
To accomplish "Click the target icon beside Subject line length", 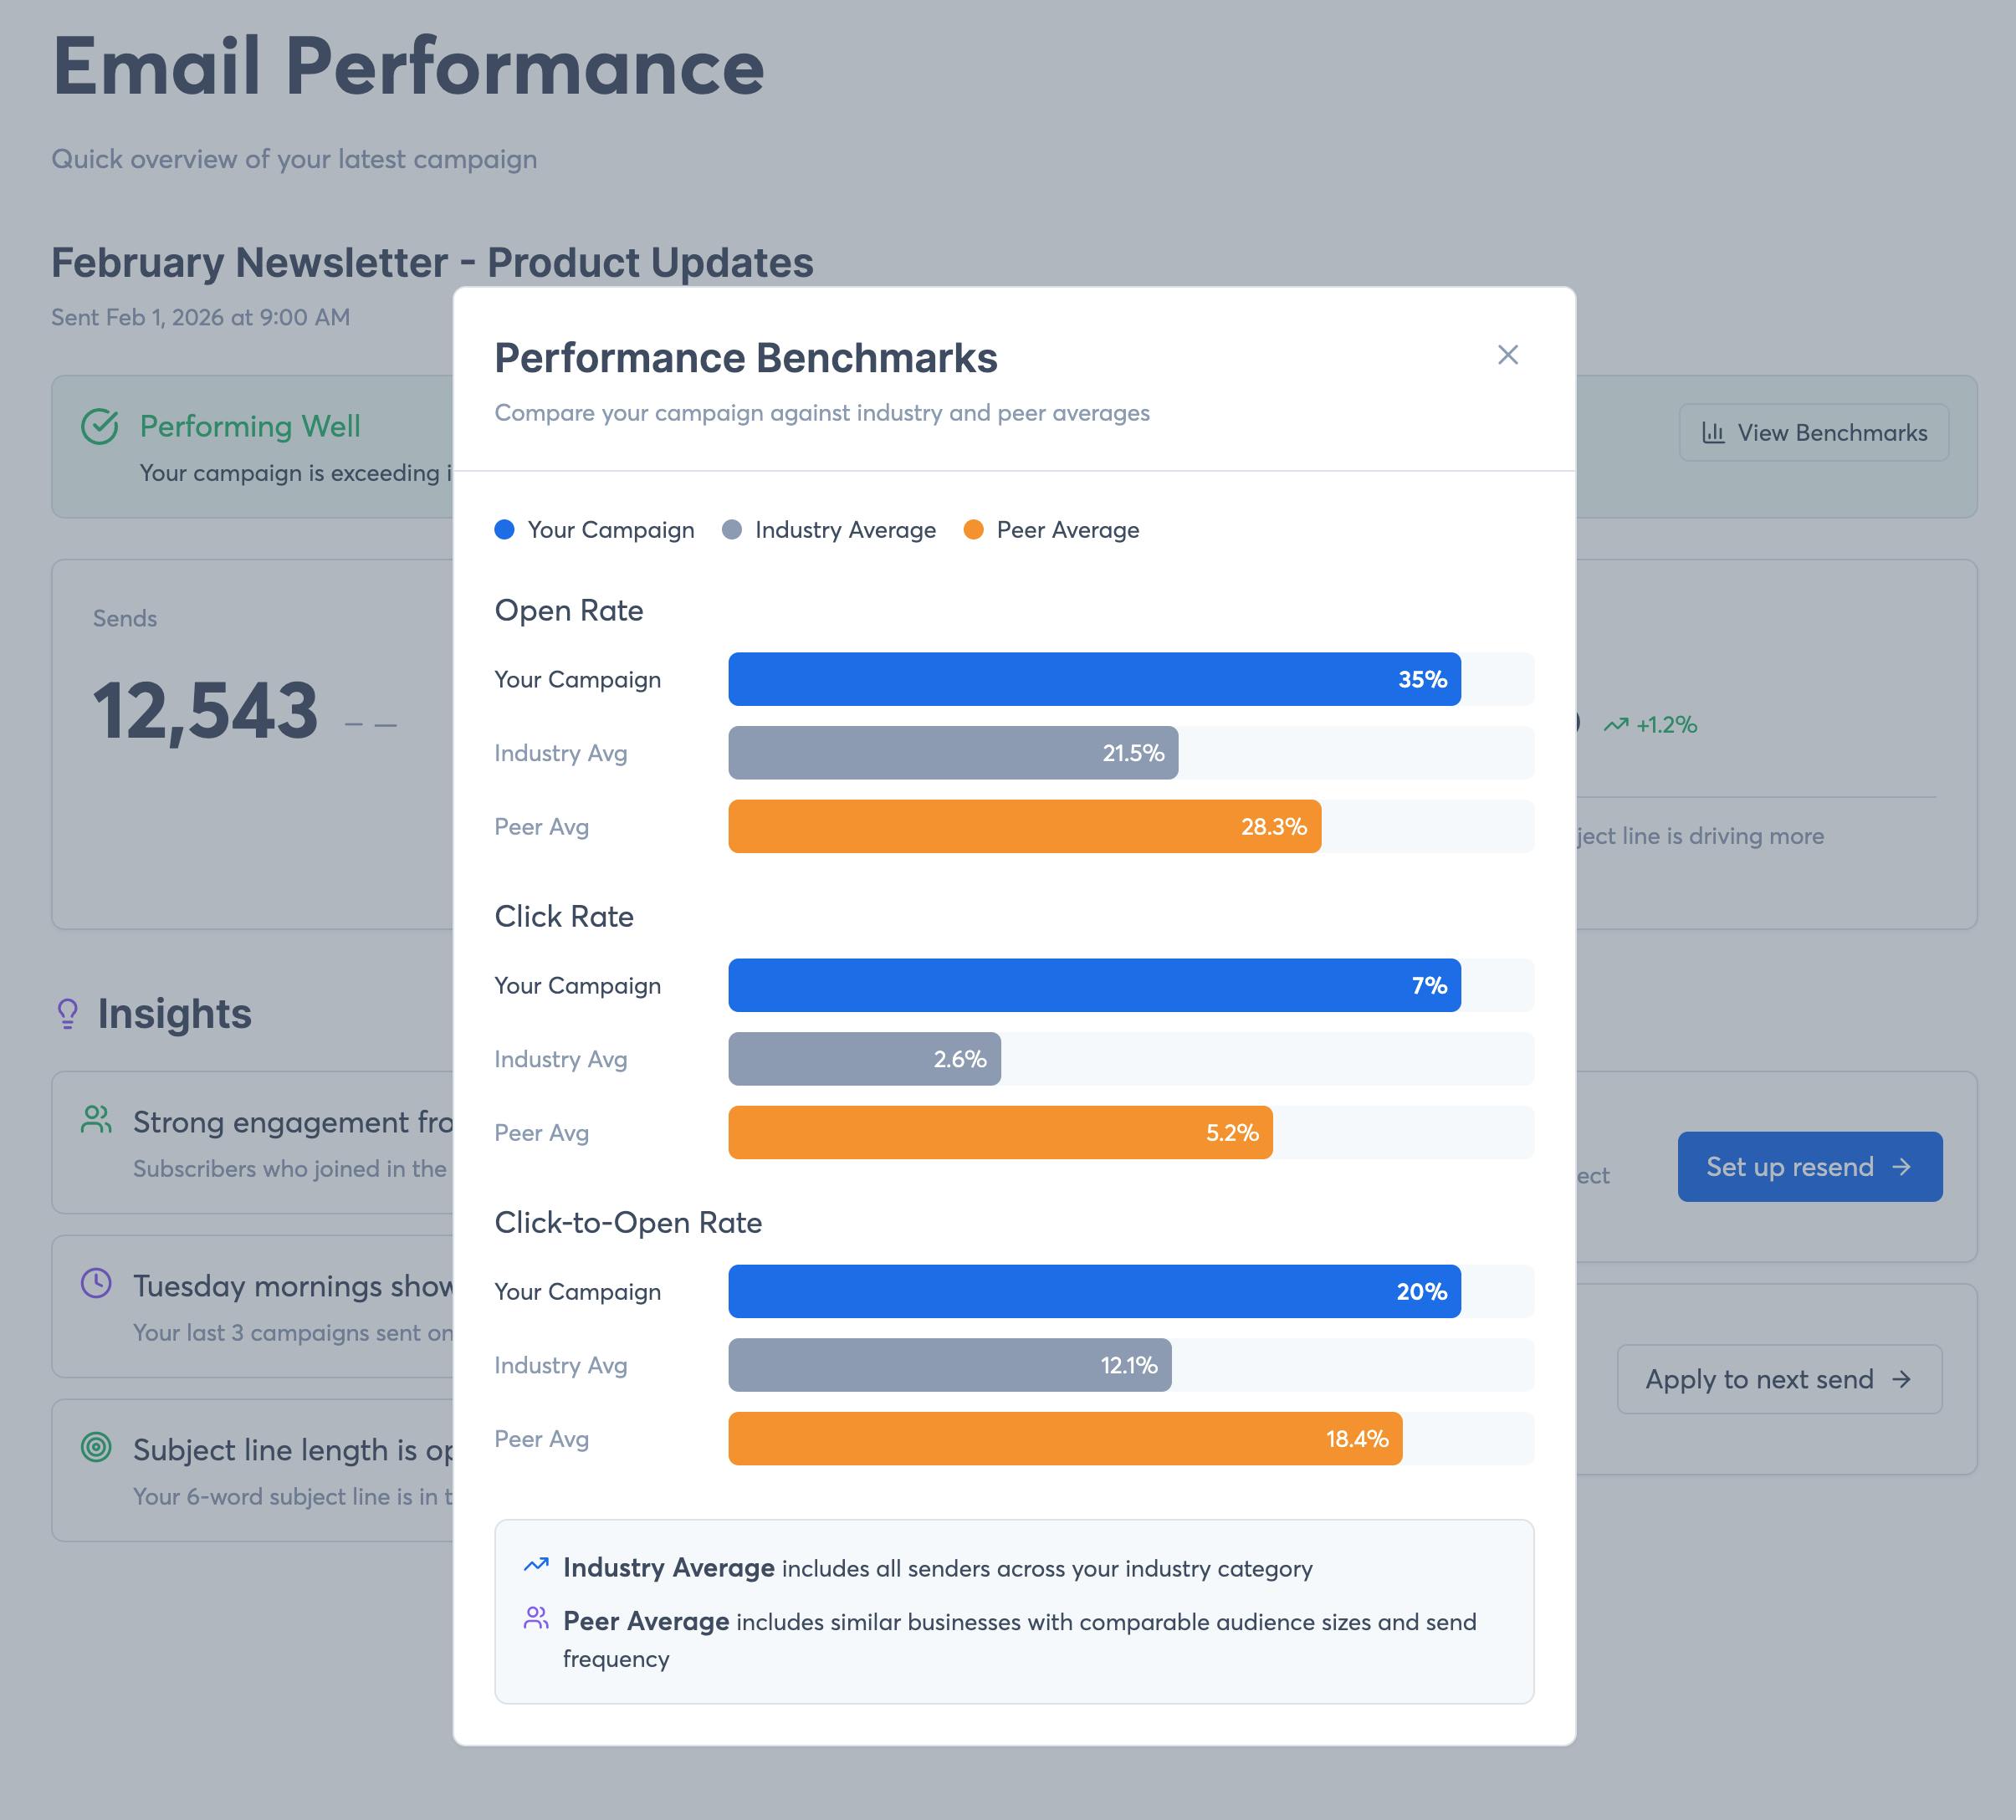I will (96, 1447).
